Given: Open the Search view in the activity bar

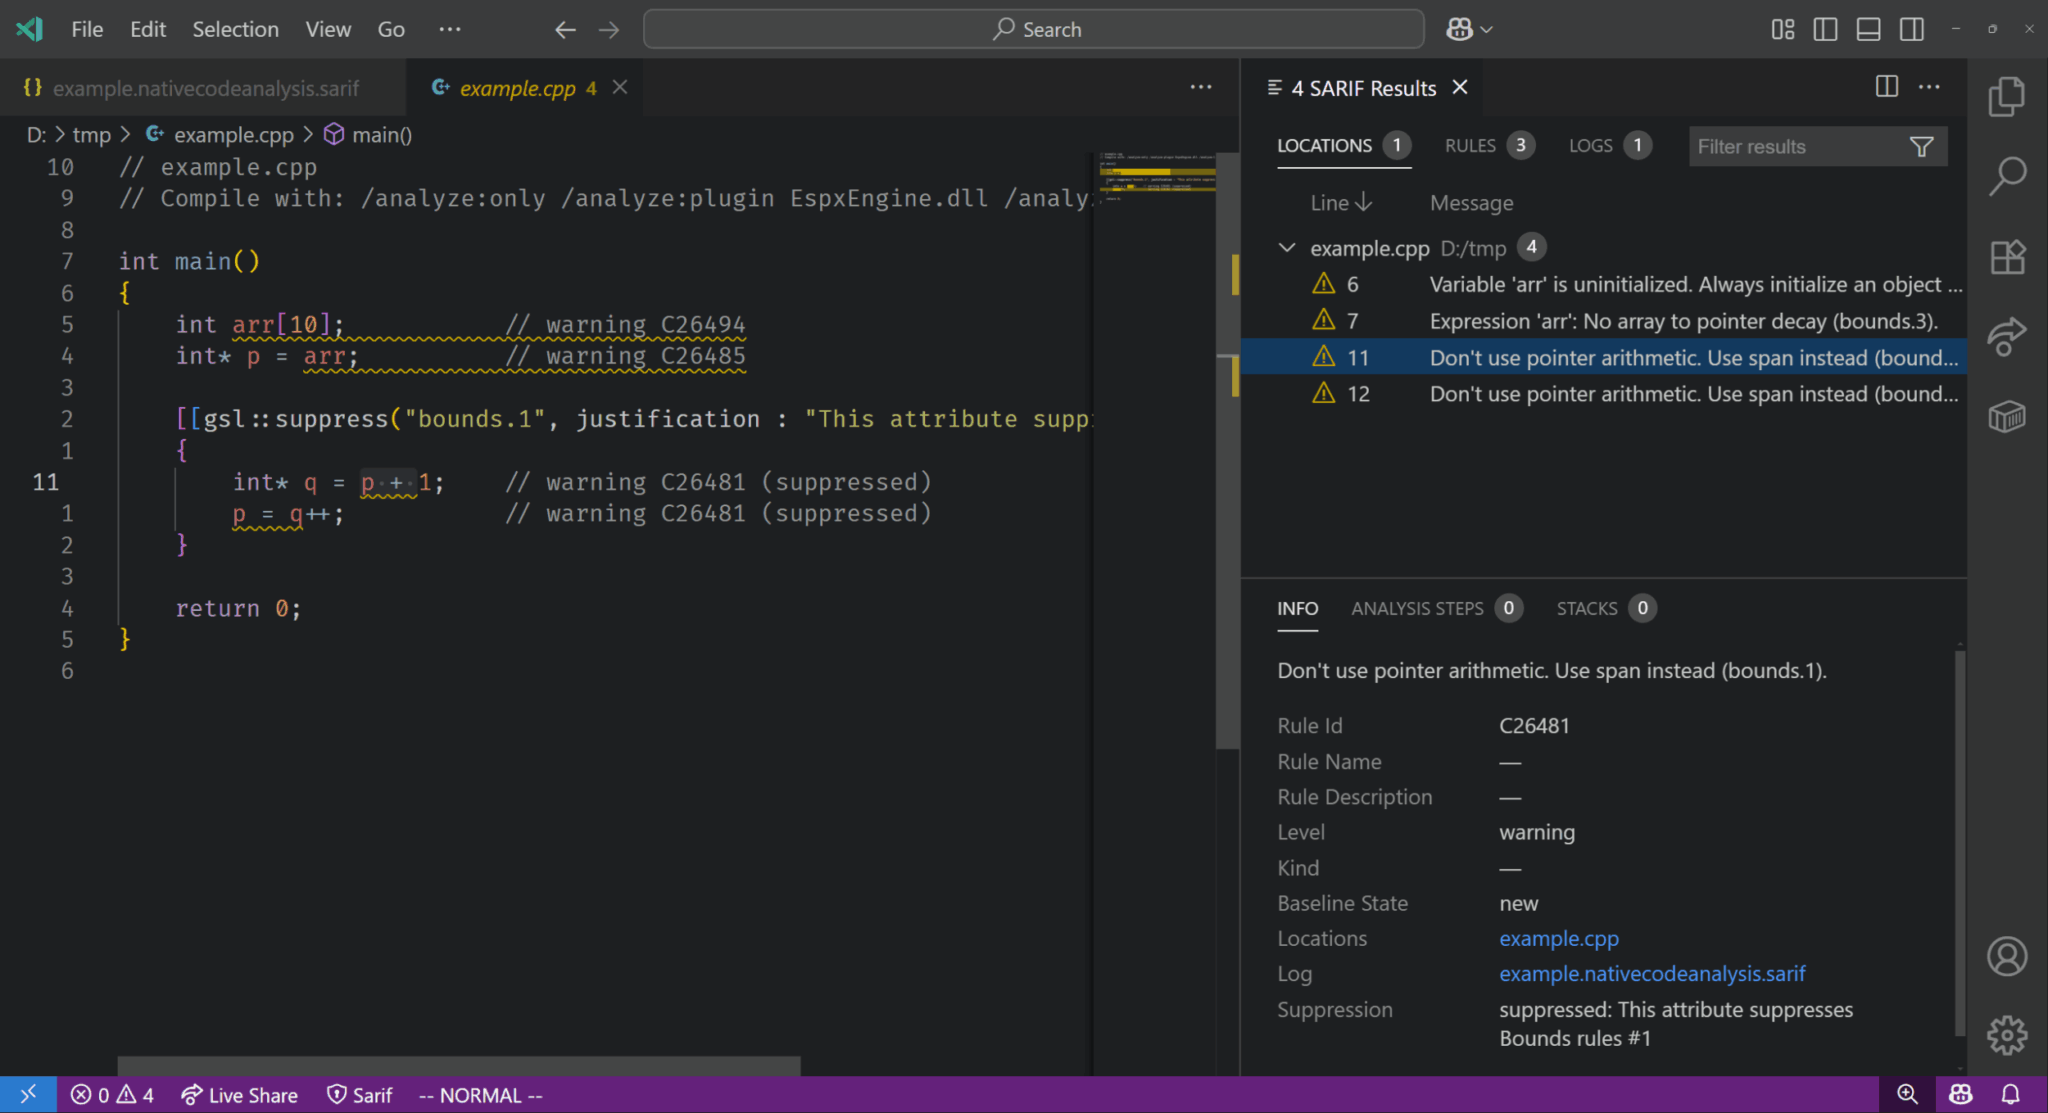Looking at the screenshot, I should (x=2007, y=176).
